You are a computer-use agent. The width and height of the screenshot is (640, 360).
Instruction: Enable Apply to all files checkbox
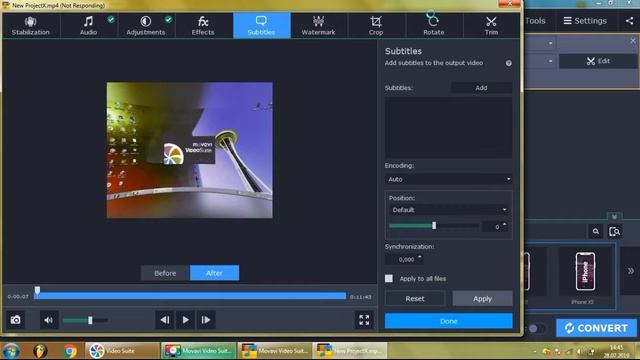pos(389,278)
